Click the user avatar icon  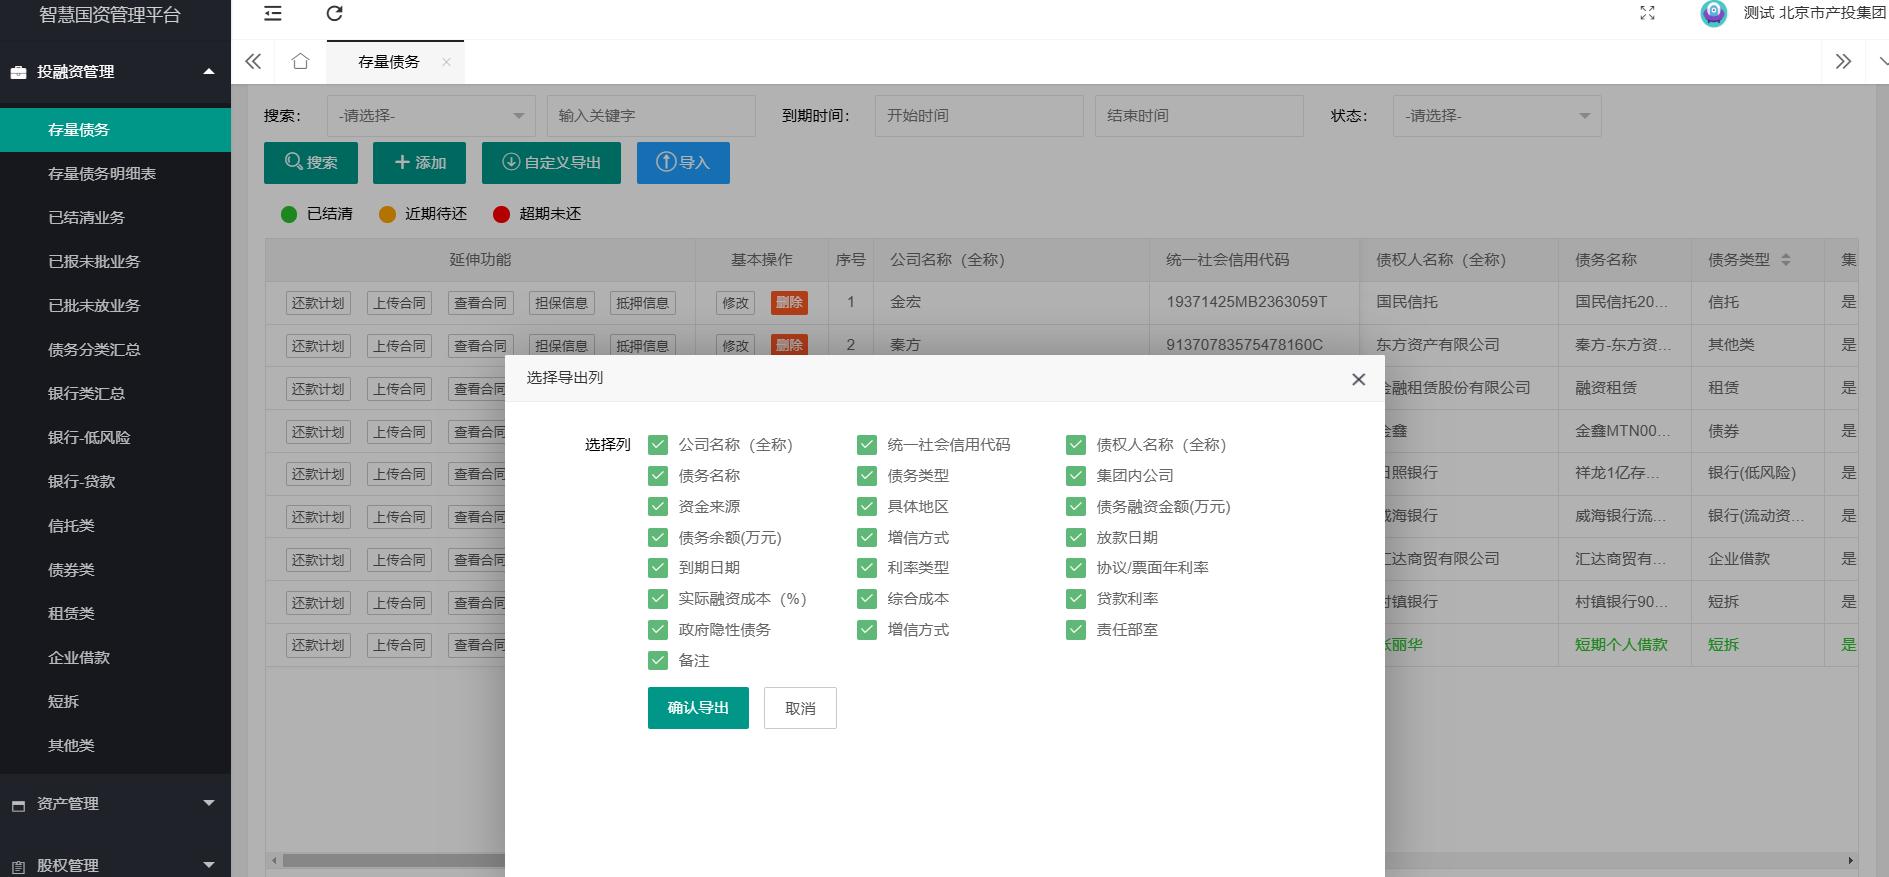tap(1714, 14)
